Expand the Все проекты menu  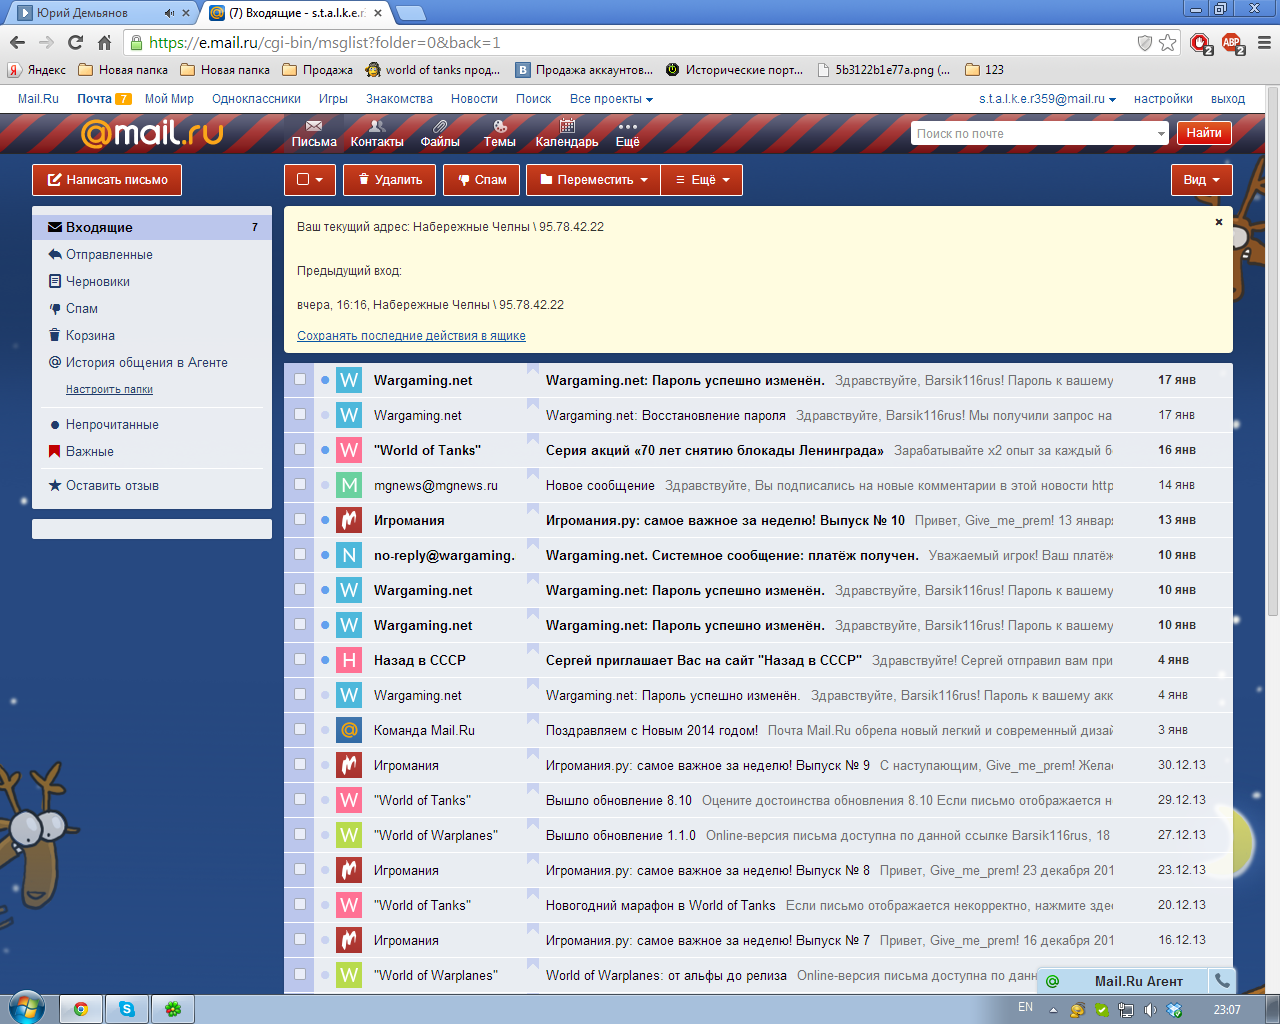pos(611,99)
